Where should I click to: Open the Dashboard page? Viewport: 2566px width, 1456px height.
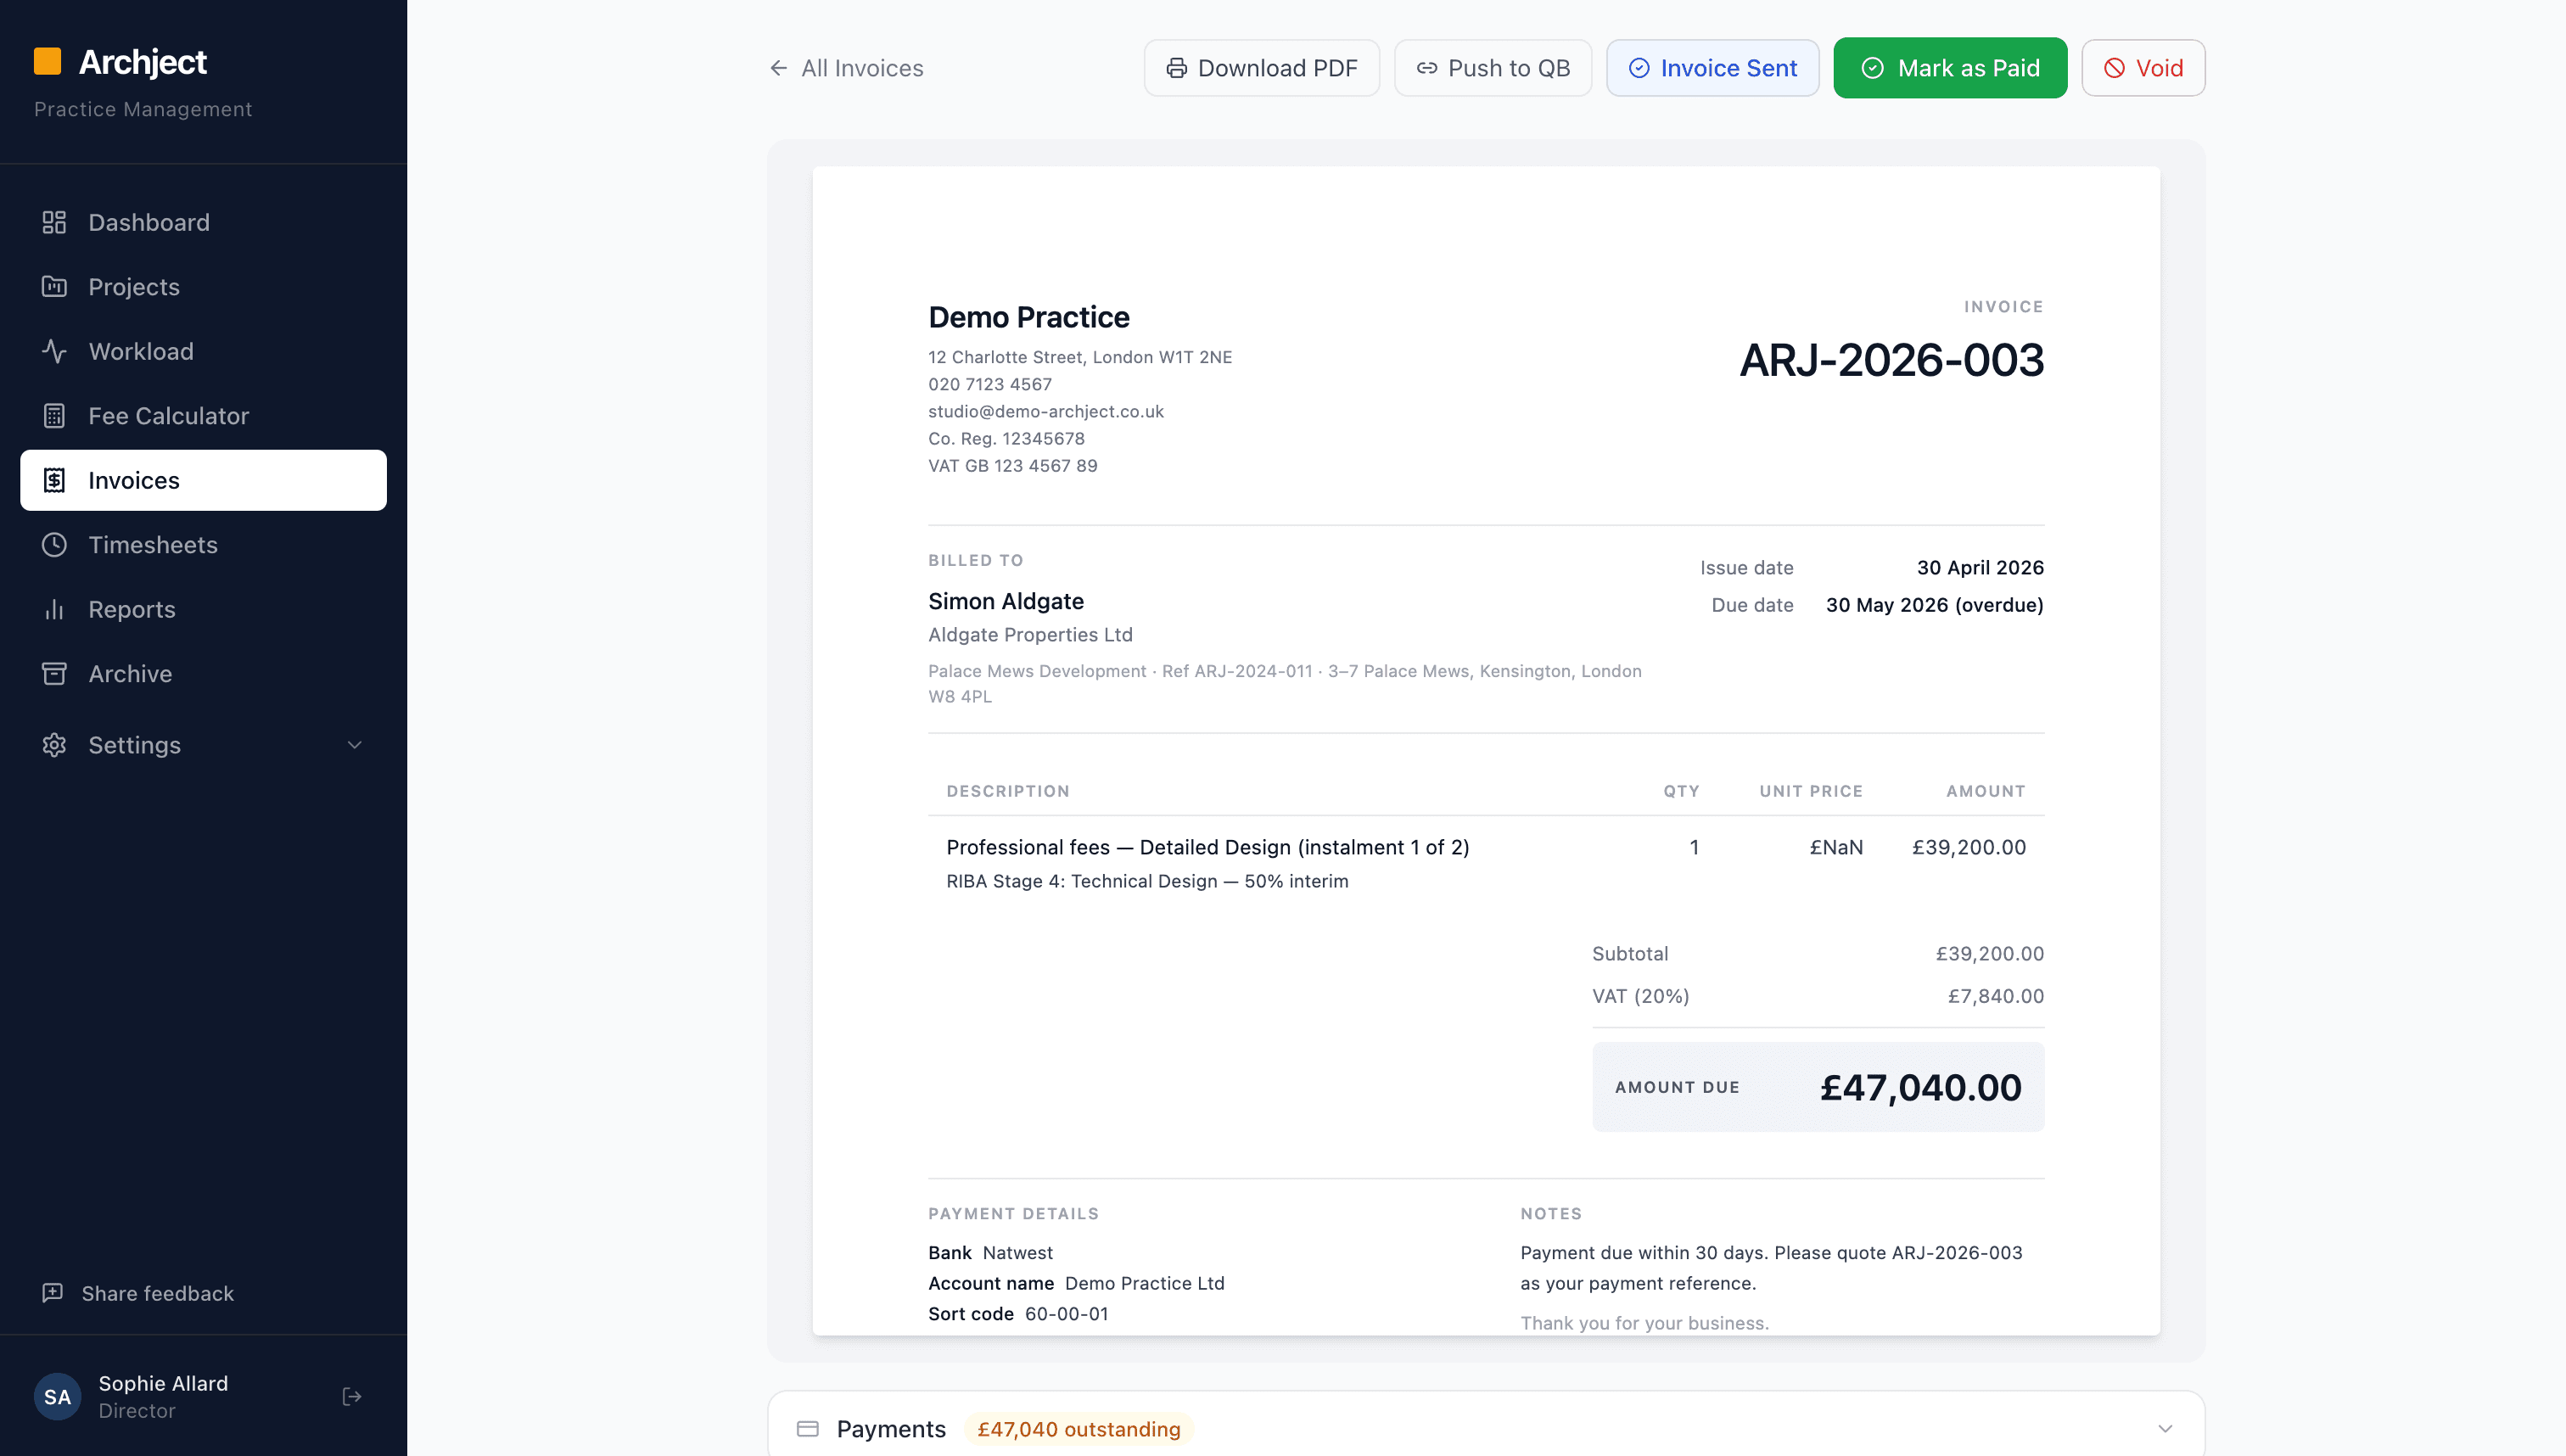(203, 222)
